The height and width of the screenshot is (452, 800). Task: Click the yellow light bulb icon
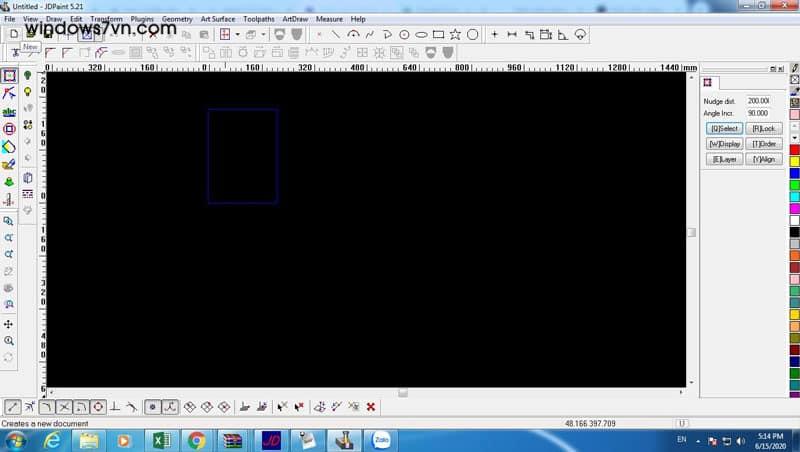pyautogui.click(x=28, y=92)
